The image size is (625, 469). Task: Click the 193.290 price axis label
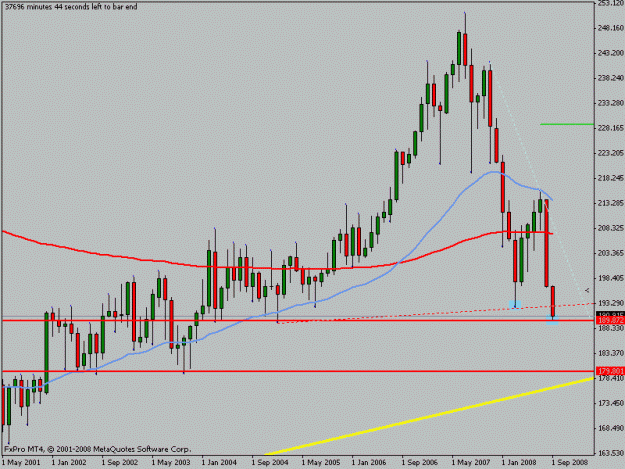coord(610,303)
